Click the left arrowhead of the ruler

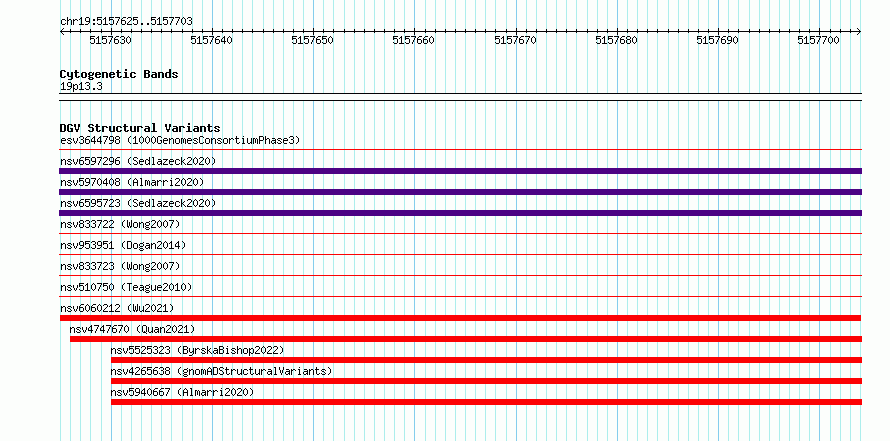pos(62,32)
